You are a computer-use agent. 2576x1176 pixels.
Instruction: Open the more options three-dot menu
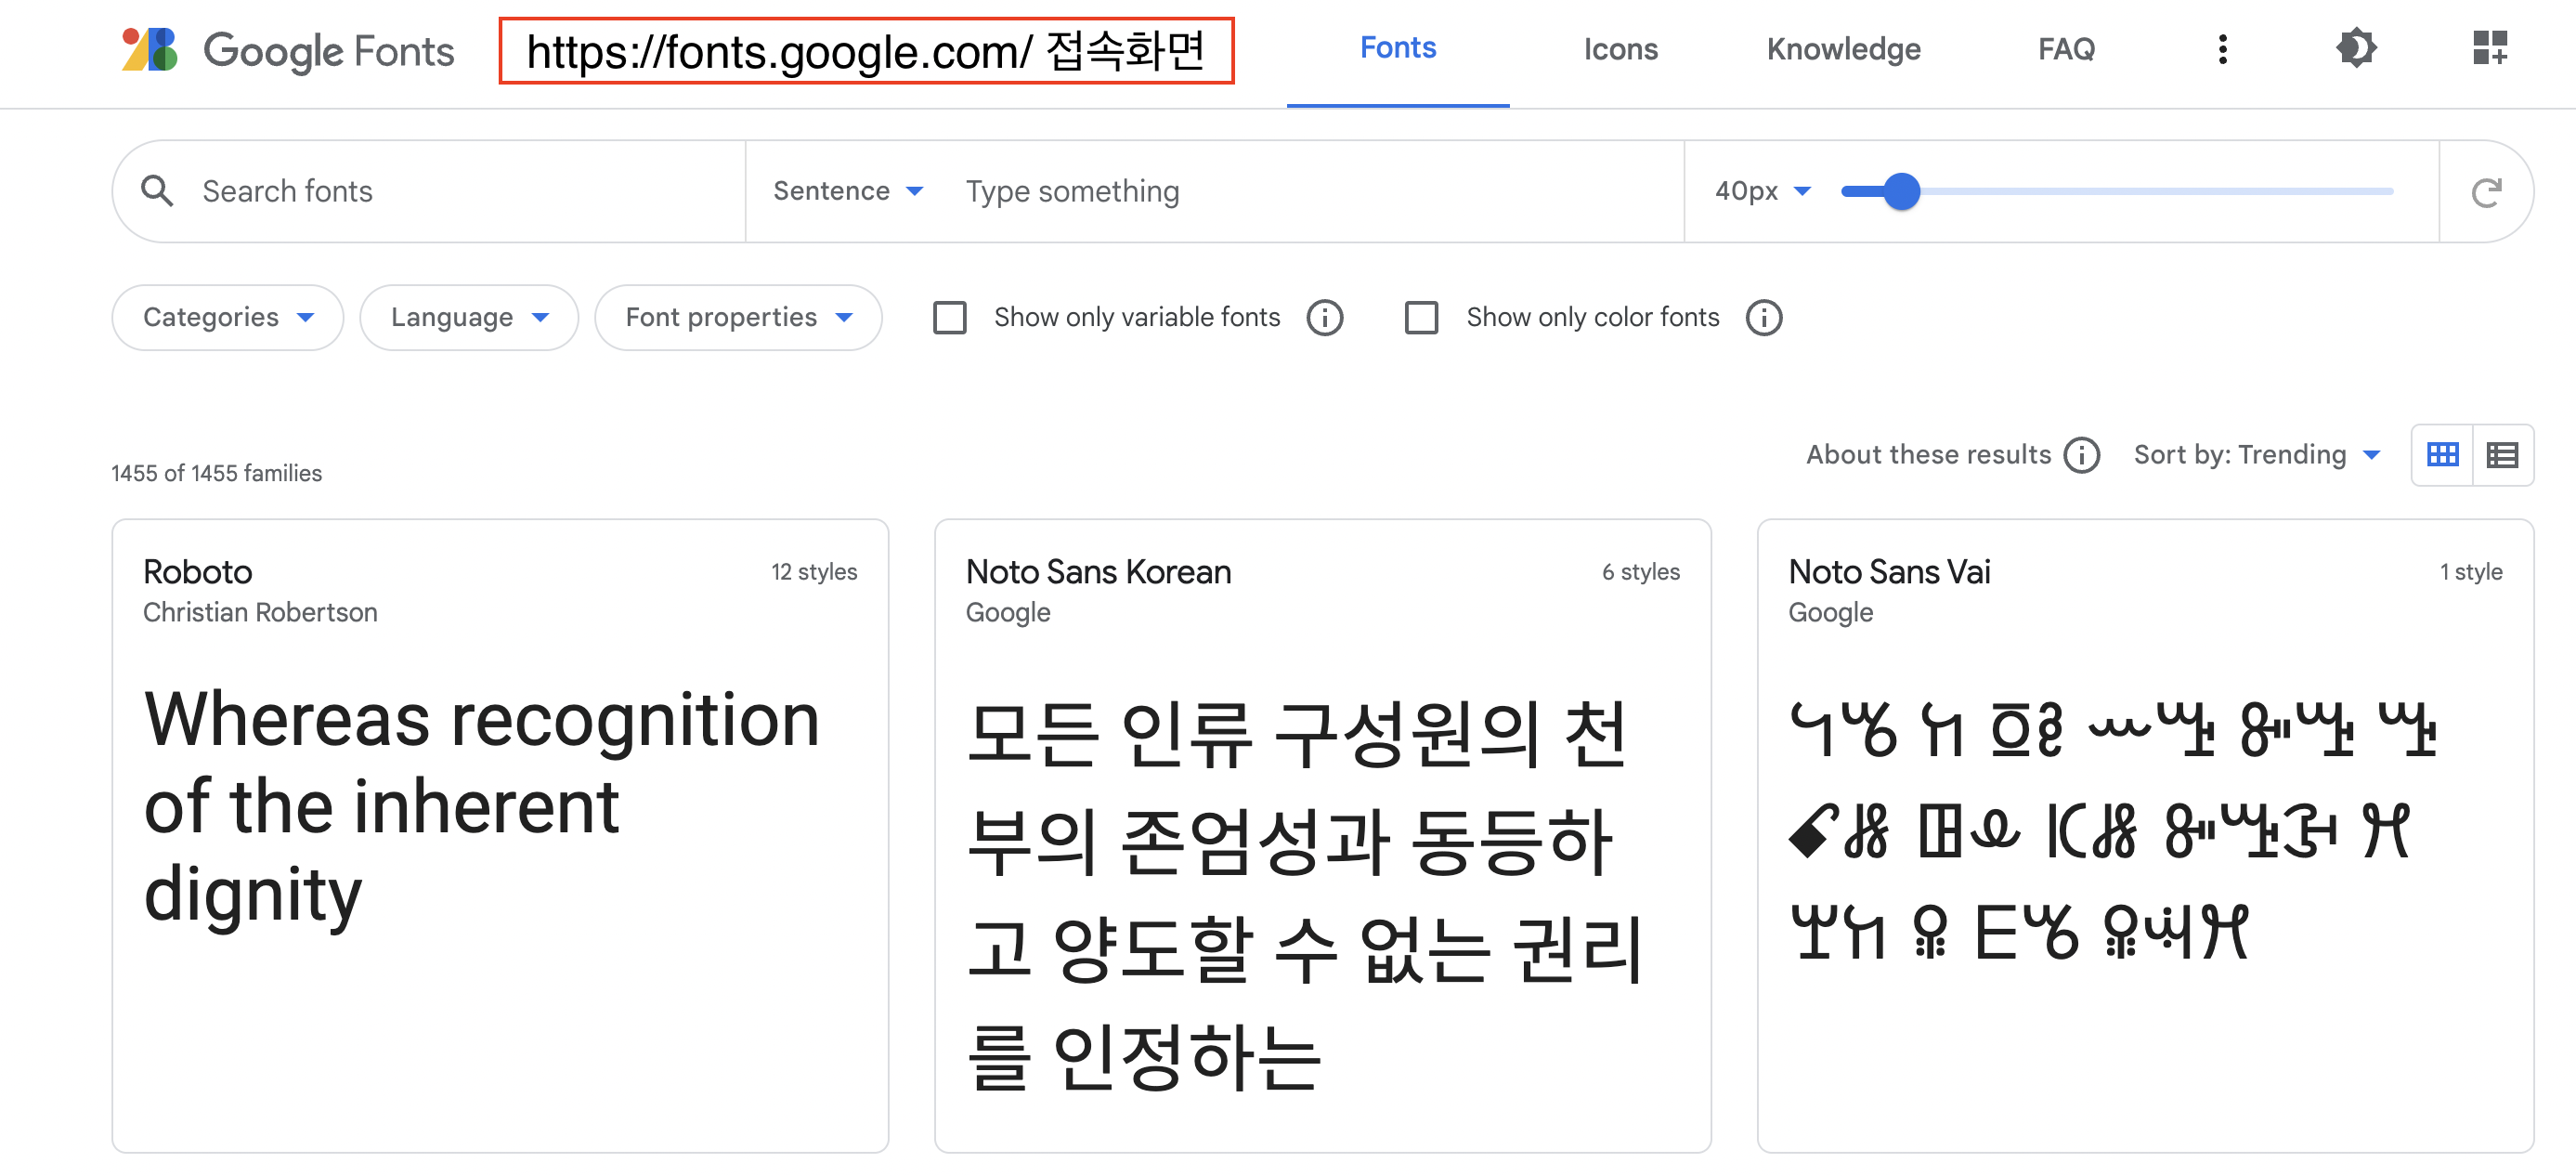[2222, 49]
